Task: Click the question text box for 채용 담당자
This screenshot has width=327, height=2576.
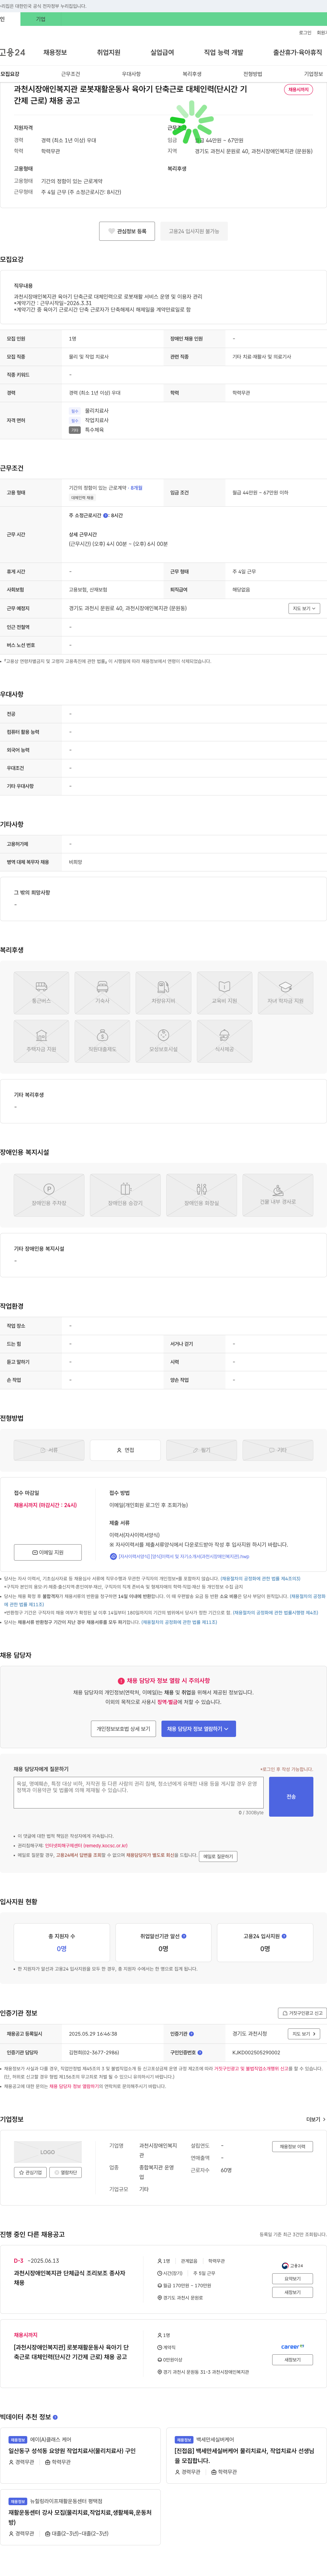Action: [139, 1793]
